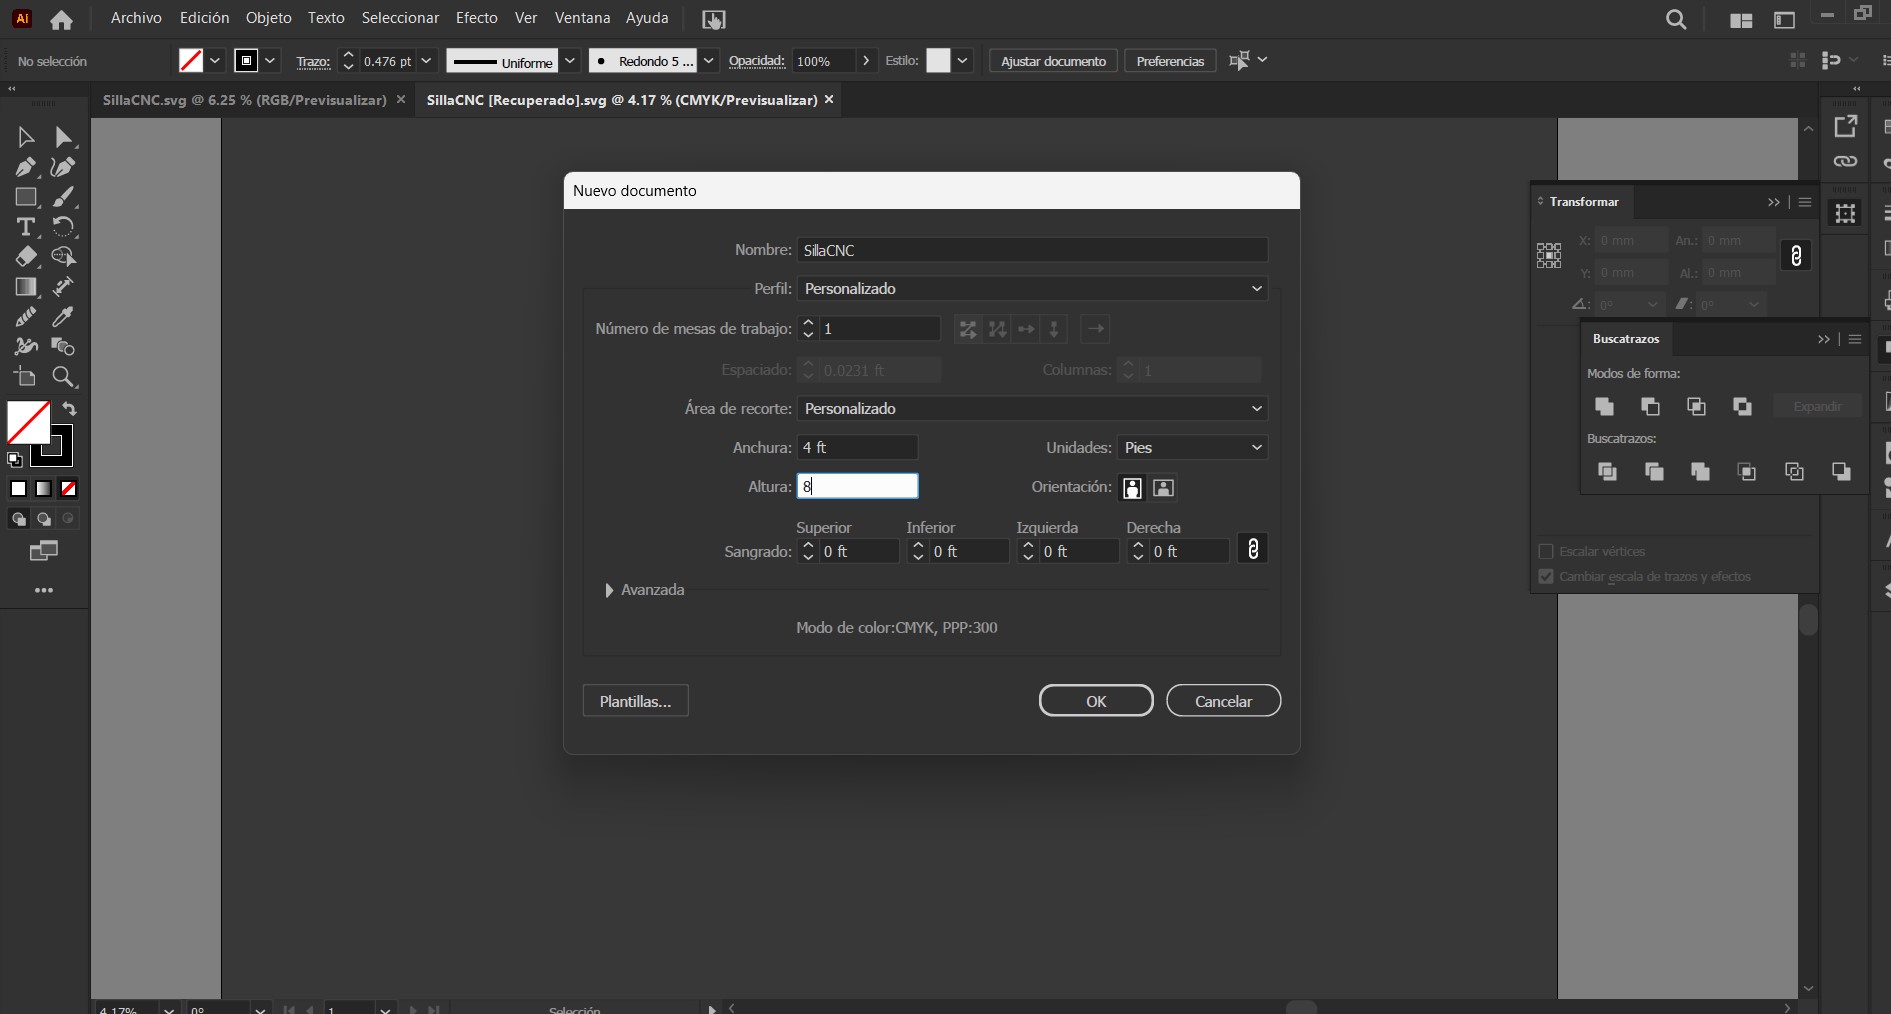
Task: Confirm the new document with OK
Action: click(1095, 700)
